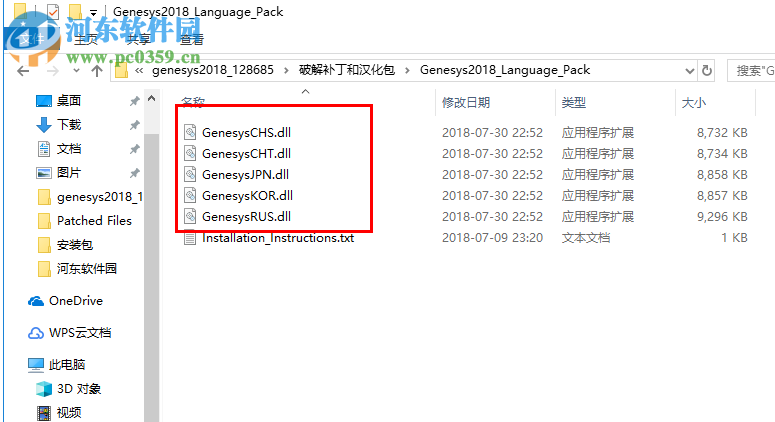Screen dimensions: 775x422
Task: Show hidden parent folders in address bar
Action: pyautogui.click(x=139, y=71)
